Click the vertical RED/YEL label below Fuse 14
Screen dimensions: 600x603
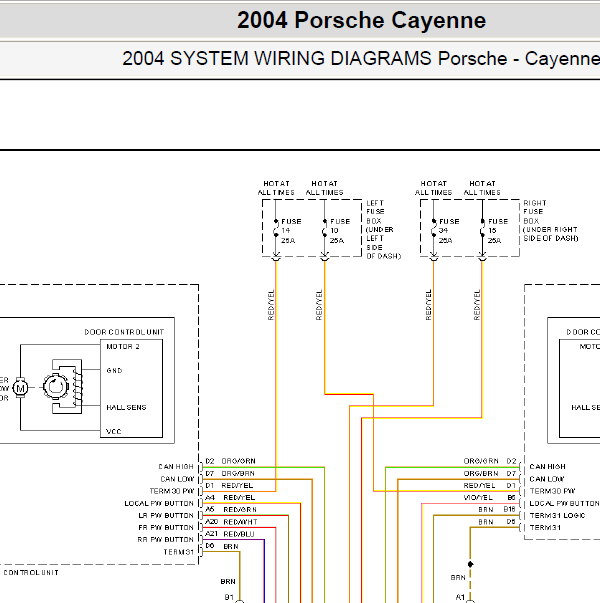[271, 305]
